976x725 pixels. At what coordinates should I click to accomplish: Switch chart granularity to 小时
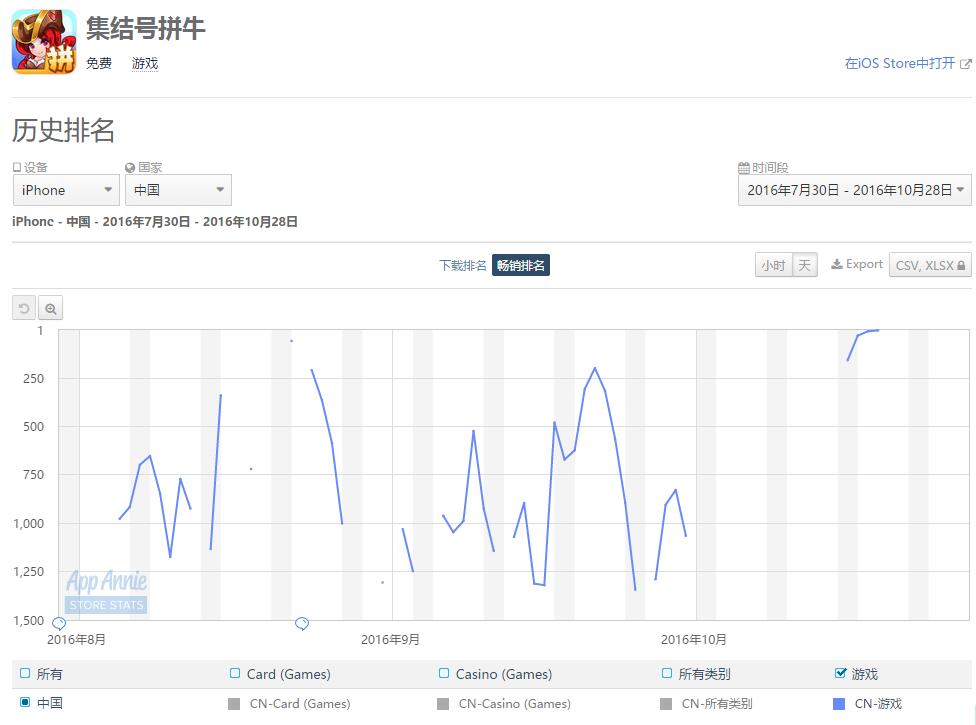[773, 265]
